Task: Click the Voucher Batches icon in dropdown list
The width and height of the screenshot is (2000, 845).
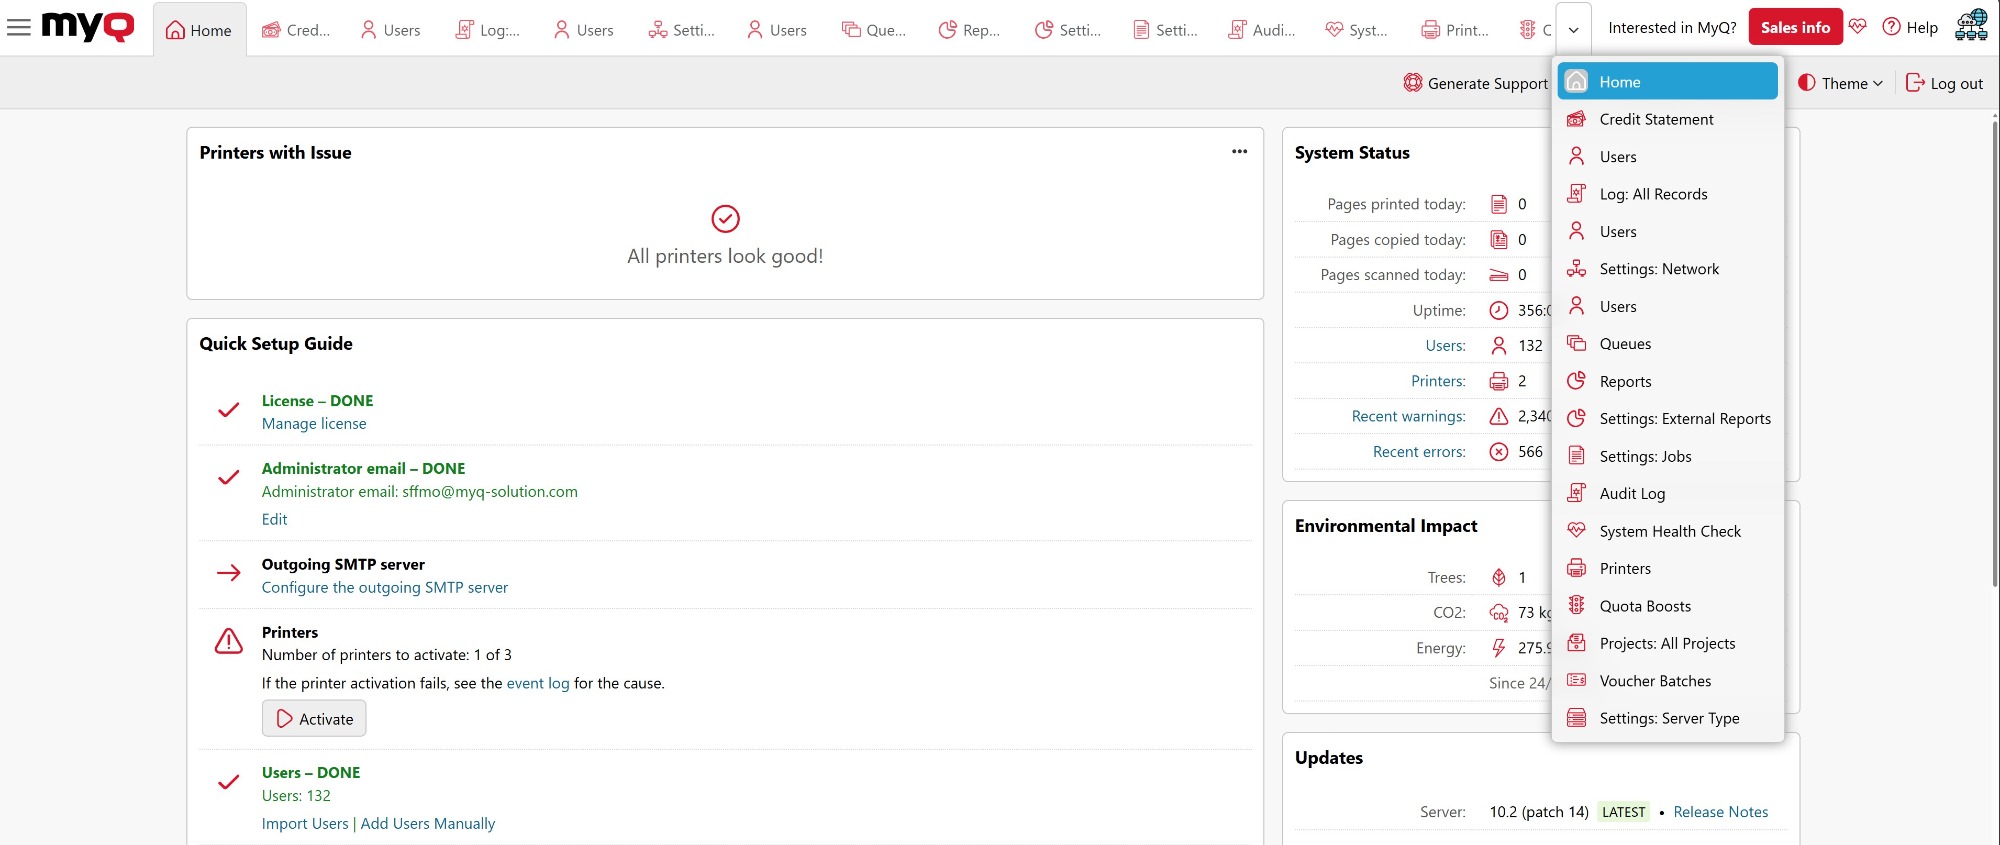Action: tap(1576, 681)
